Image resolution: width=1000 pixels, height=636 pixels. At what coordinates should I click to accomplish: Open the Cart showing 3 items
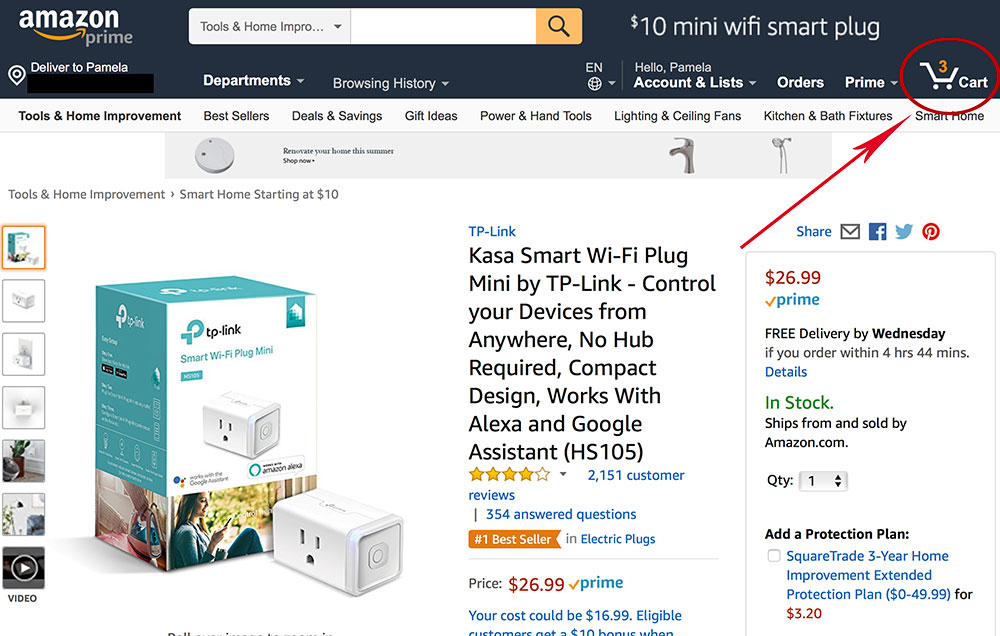(948, 76)
